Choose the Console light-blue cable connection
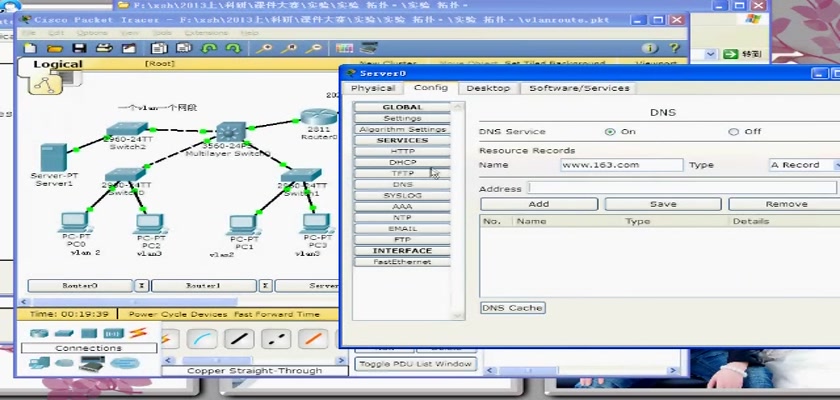840x400 pixels. pyautogui.click(x=202, y=339)
